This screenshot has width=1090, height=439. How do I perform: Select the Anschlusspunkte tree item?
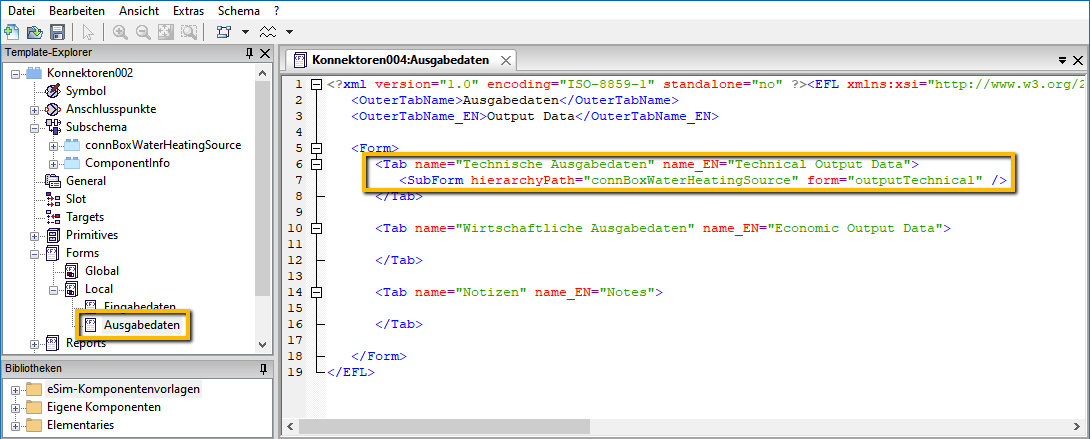tap(111, 109)
